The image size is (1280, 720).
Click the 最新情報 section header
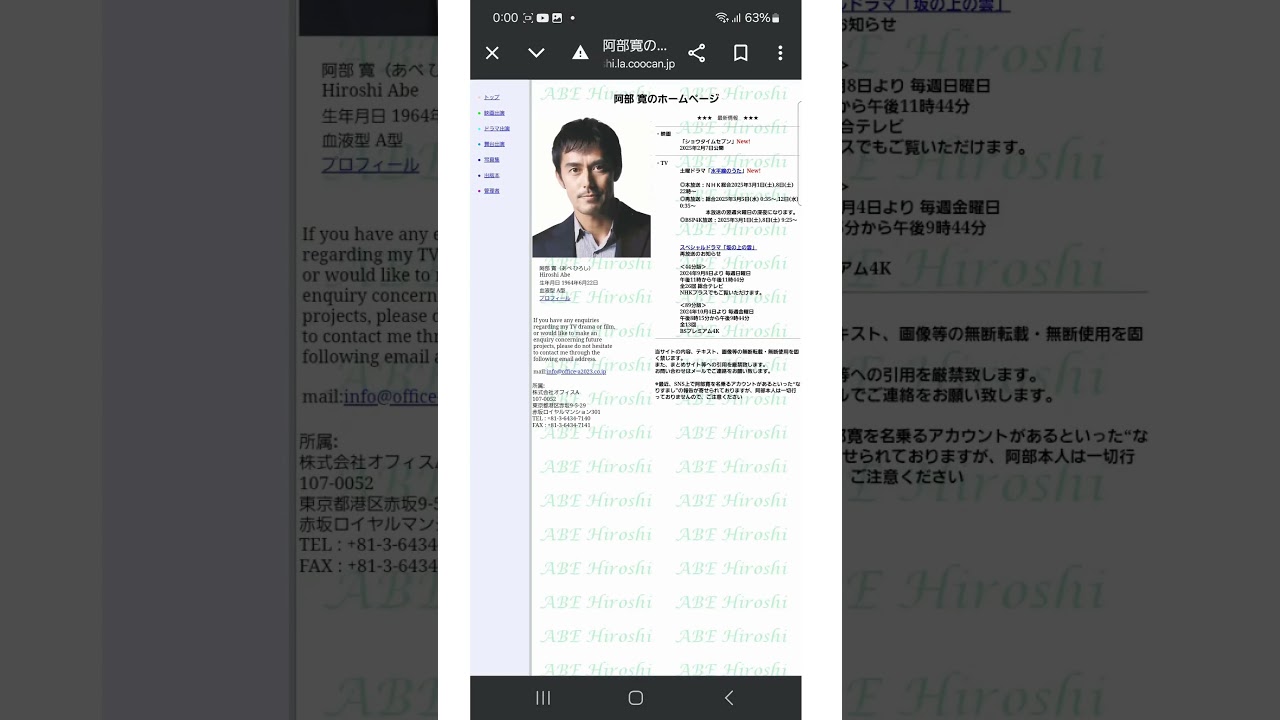727,118
